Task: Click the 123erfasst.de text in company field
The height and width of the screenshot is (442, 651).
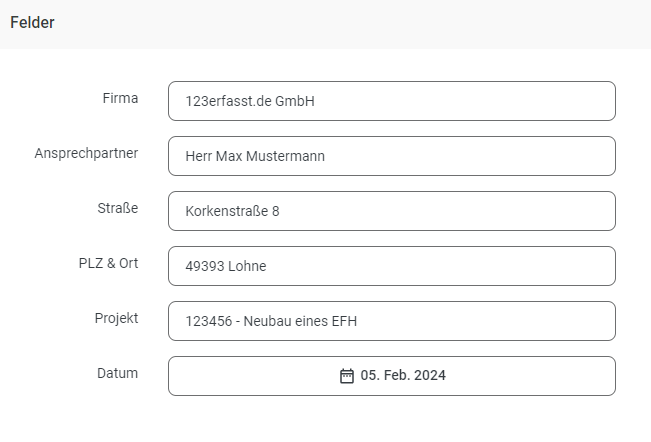Action: point(228,101)
